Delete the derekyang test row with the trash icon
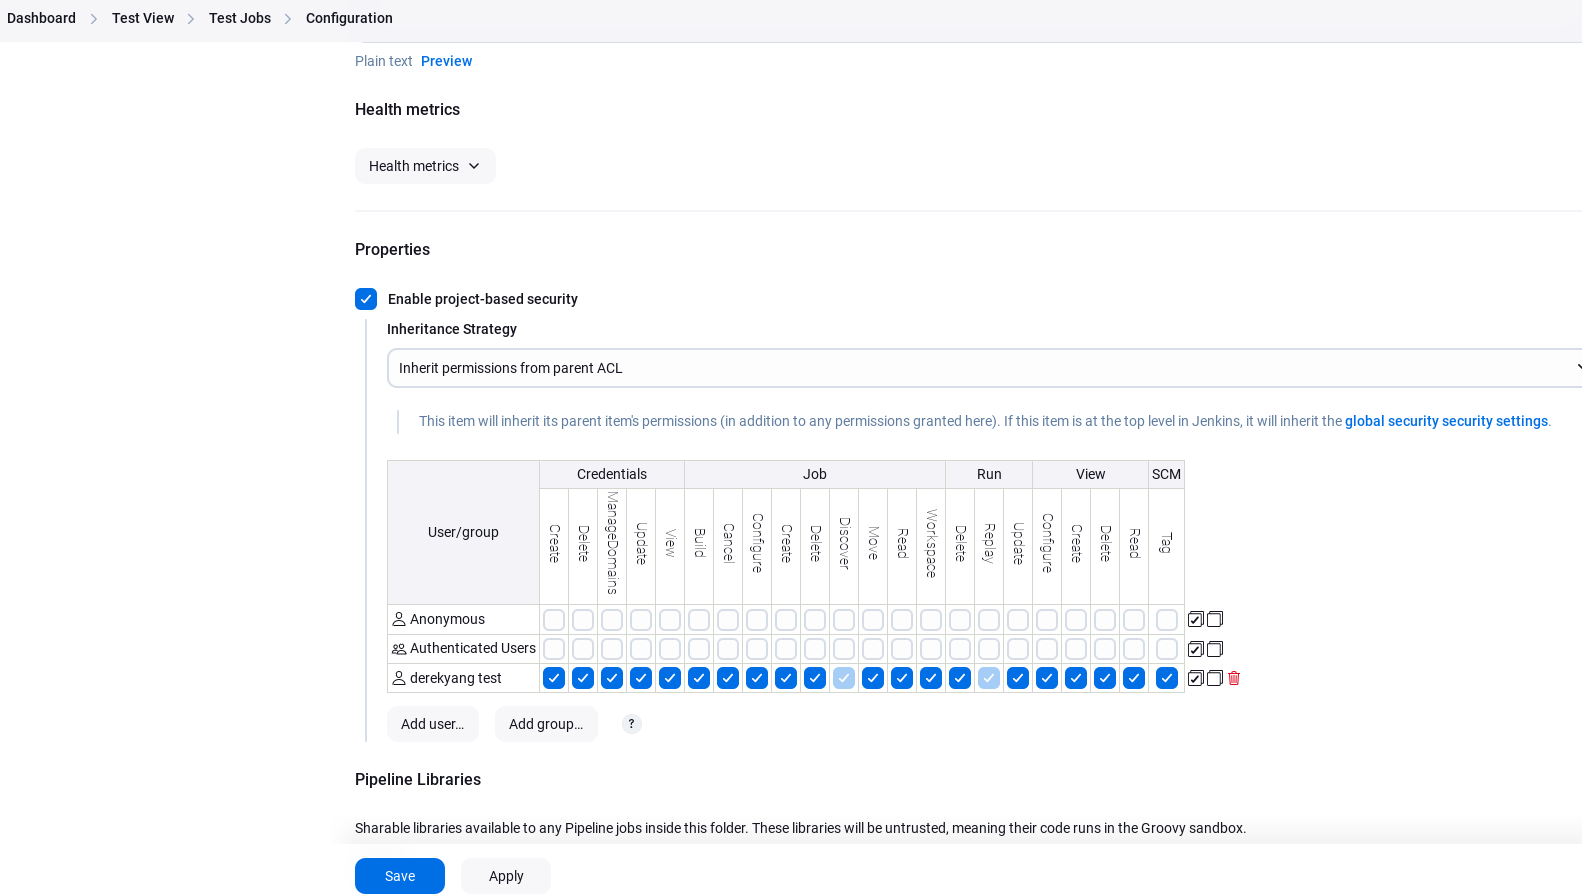 [x=1234, y=678]
